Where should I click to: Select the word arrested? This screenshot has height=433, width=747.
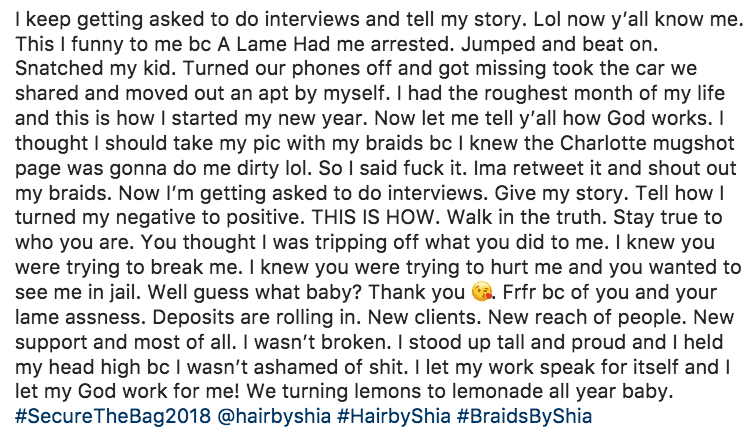click(412, 44)
